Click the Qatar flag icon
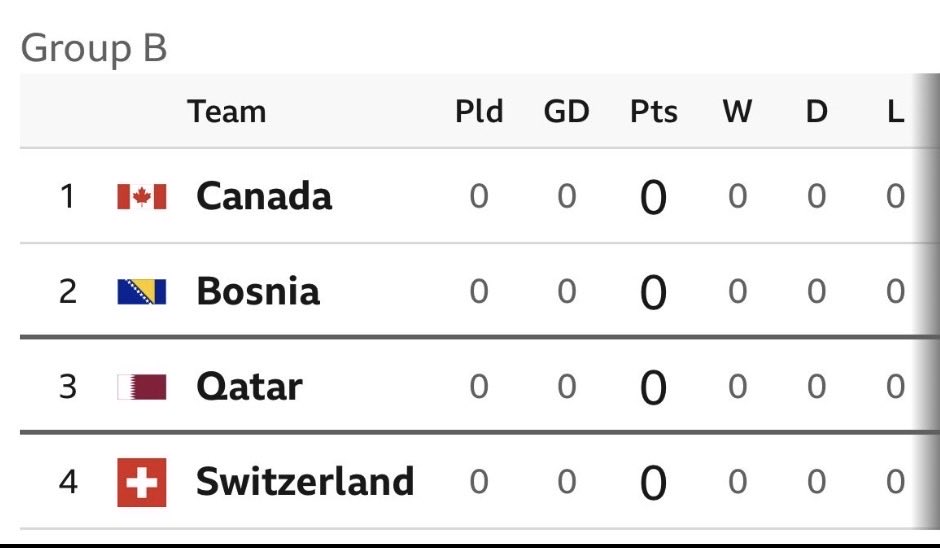Screen dimensions: 940x548 (141, 387)
